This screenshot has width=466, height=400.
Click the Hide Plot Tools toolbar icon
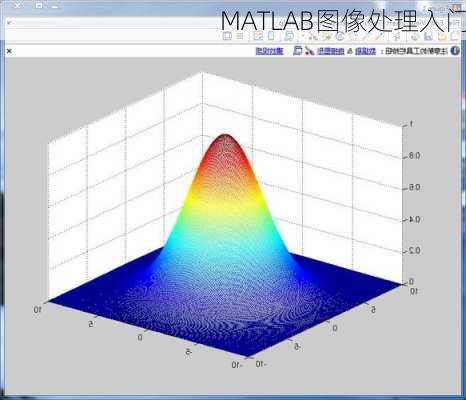[x=240, y=36]
